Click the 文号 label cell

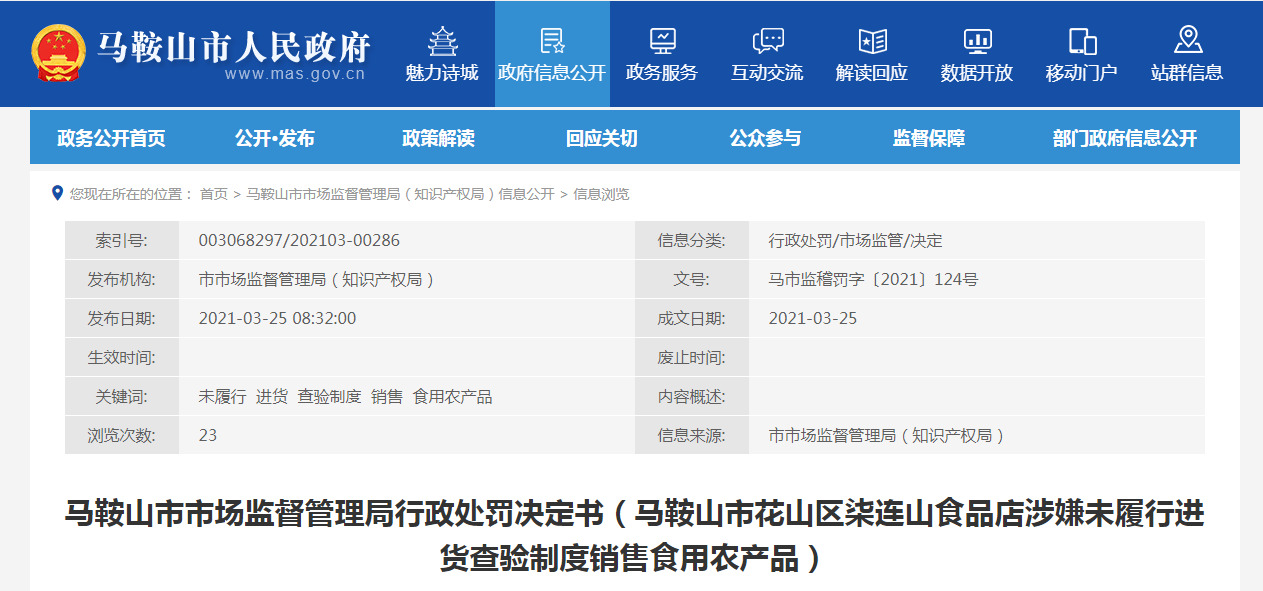692,280
